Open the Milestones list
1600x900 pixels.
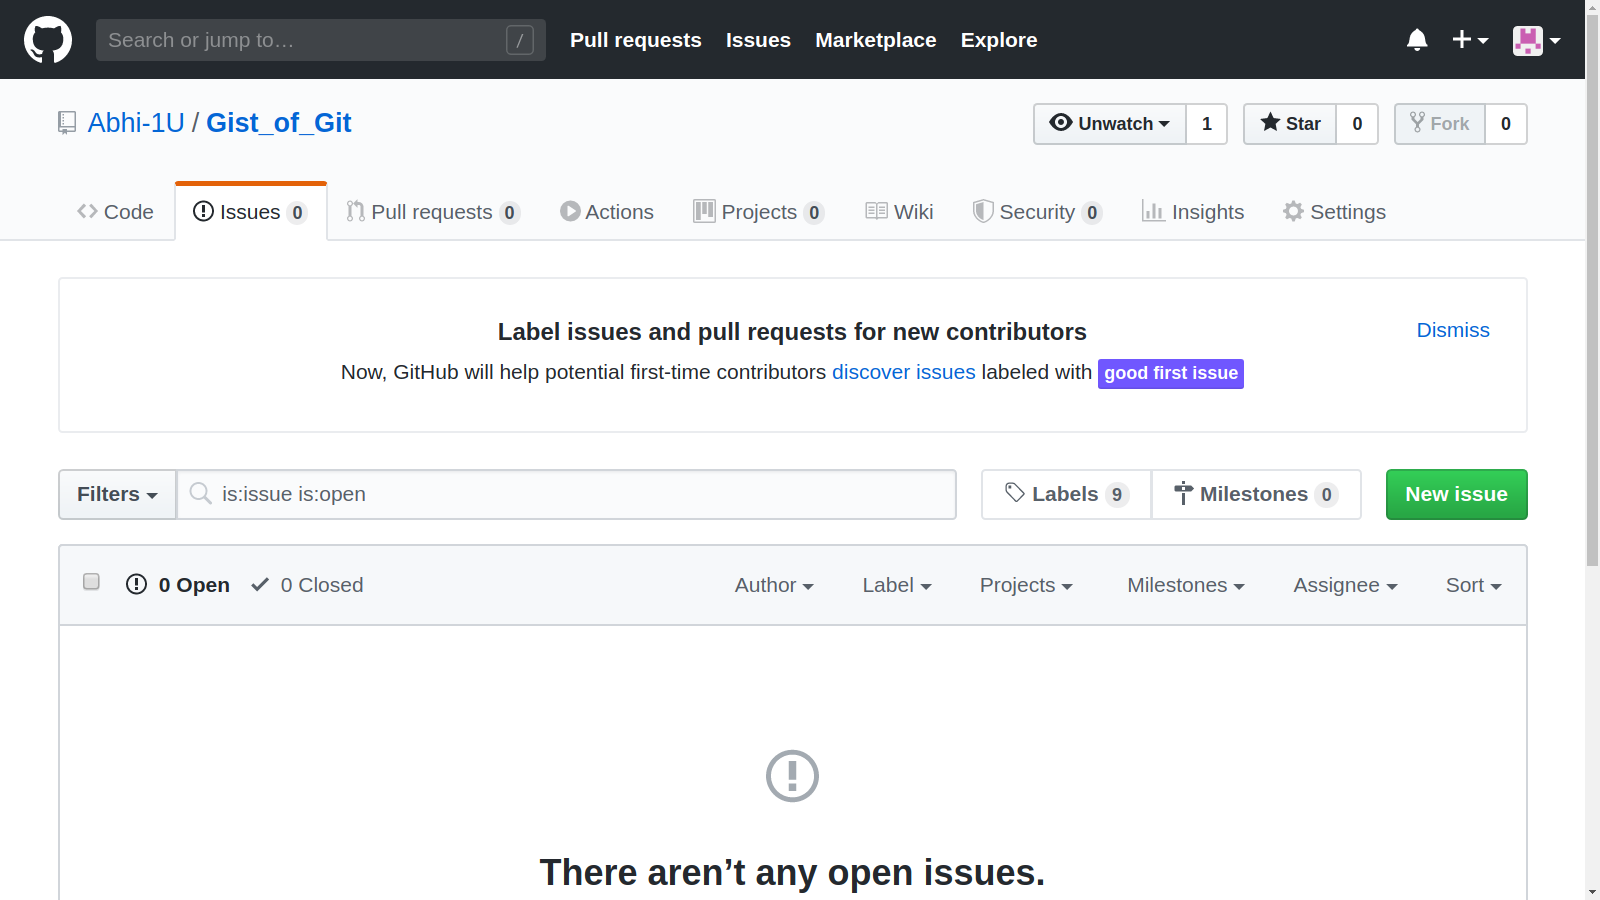[1256, 494]
